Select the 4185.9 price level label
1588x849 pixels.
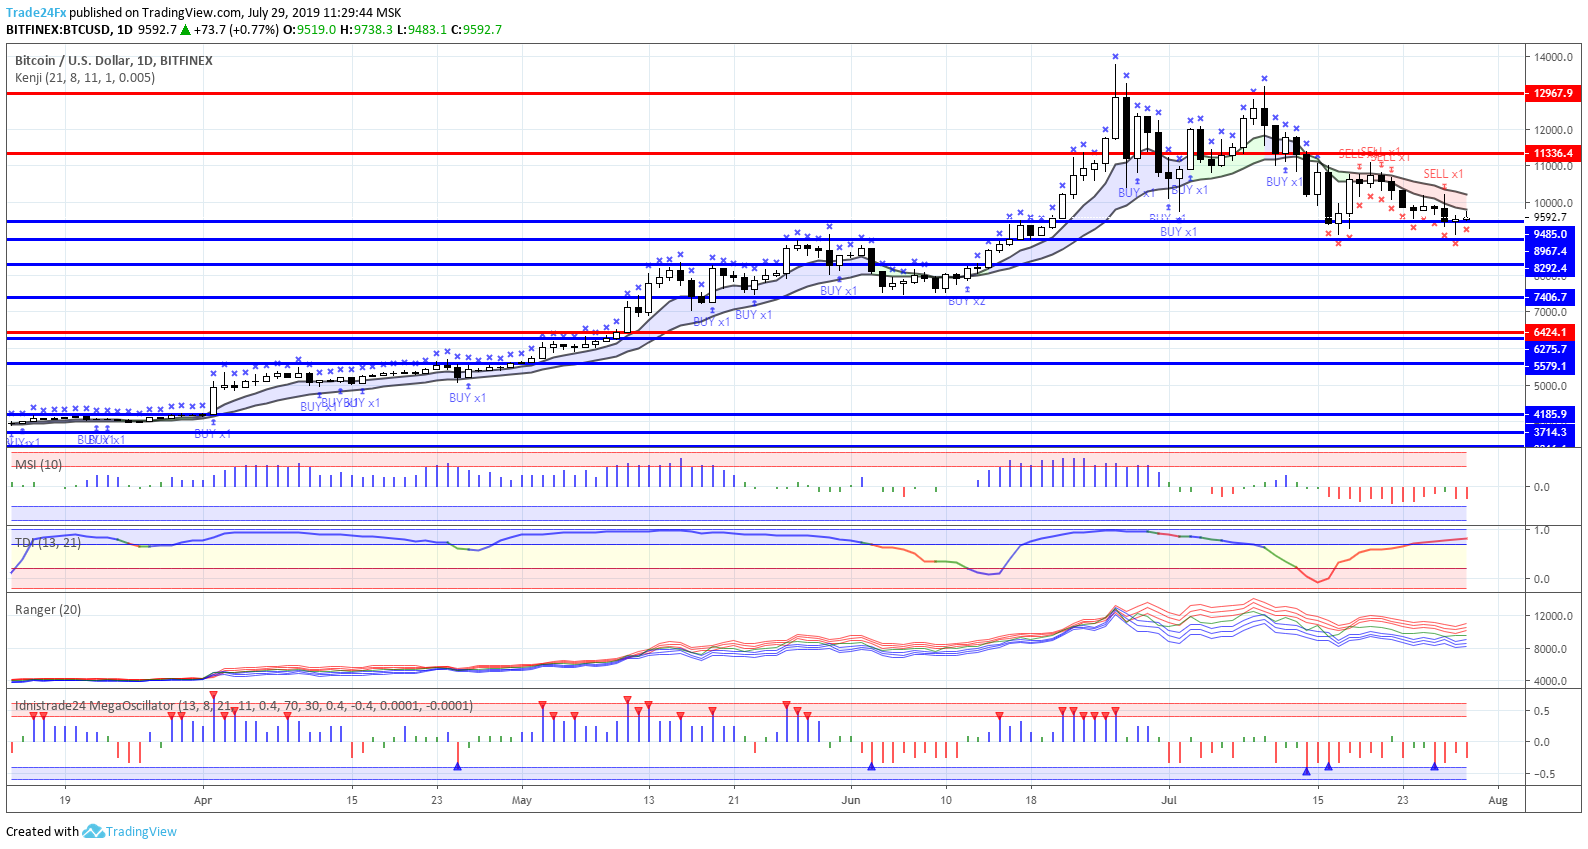pyautogui.click(x=1551, y=414)
